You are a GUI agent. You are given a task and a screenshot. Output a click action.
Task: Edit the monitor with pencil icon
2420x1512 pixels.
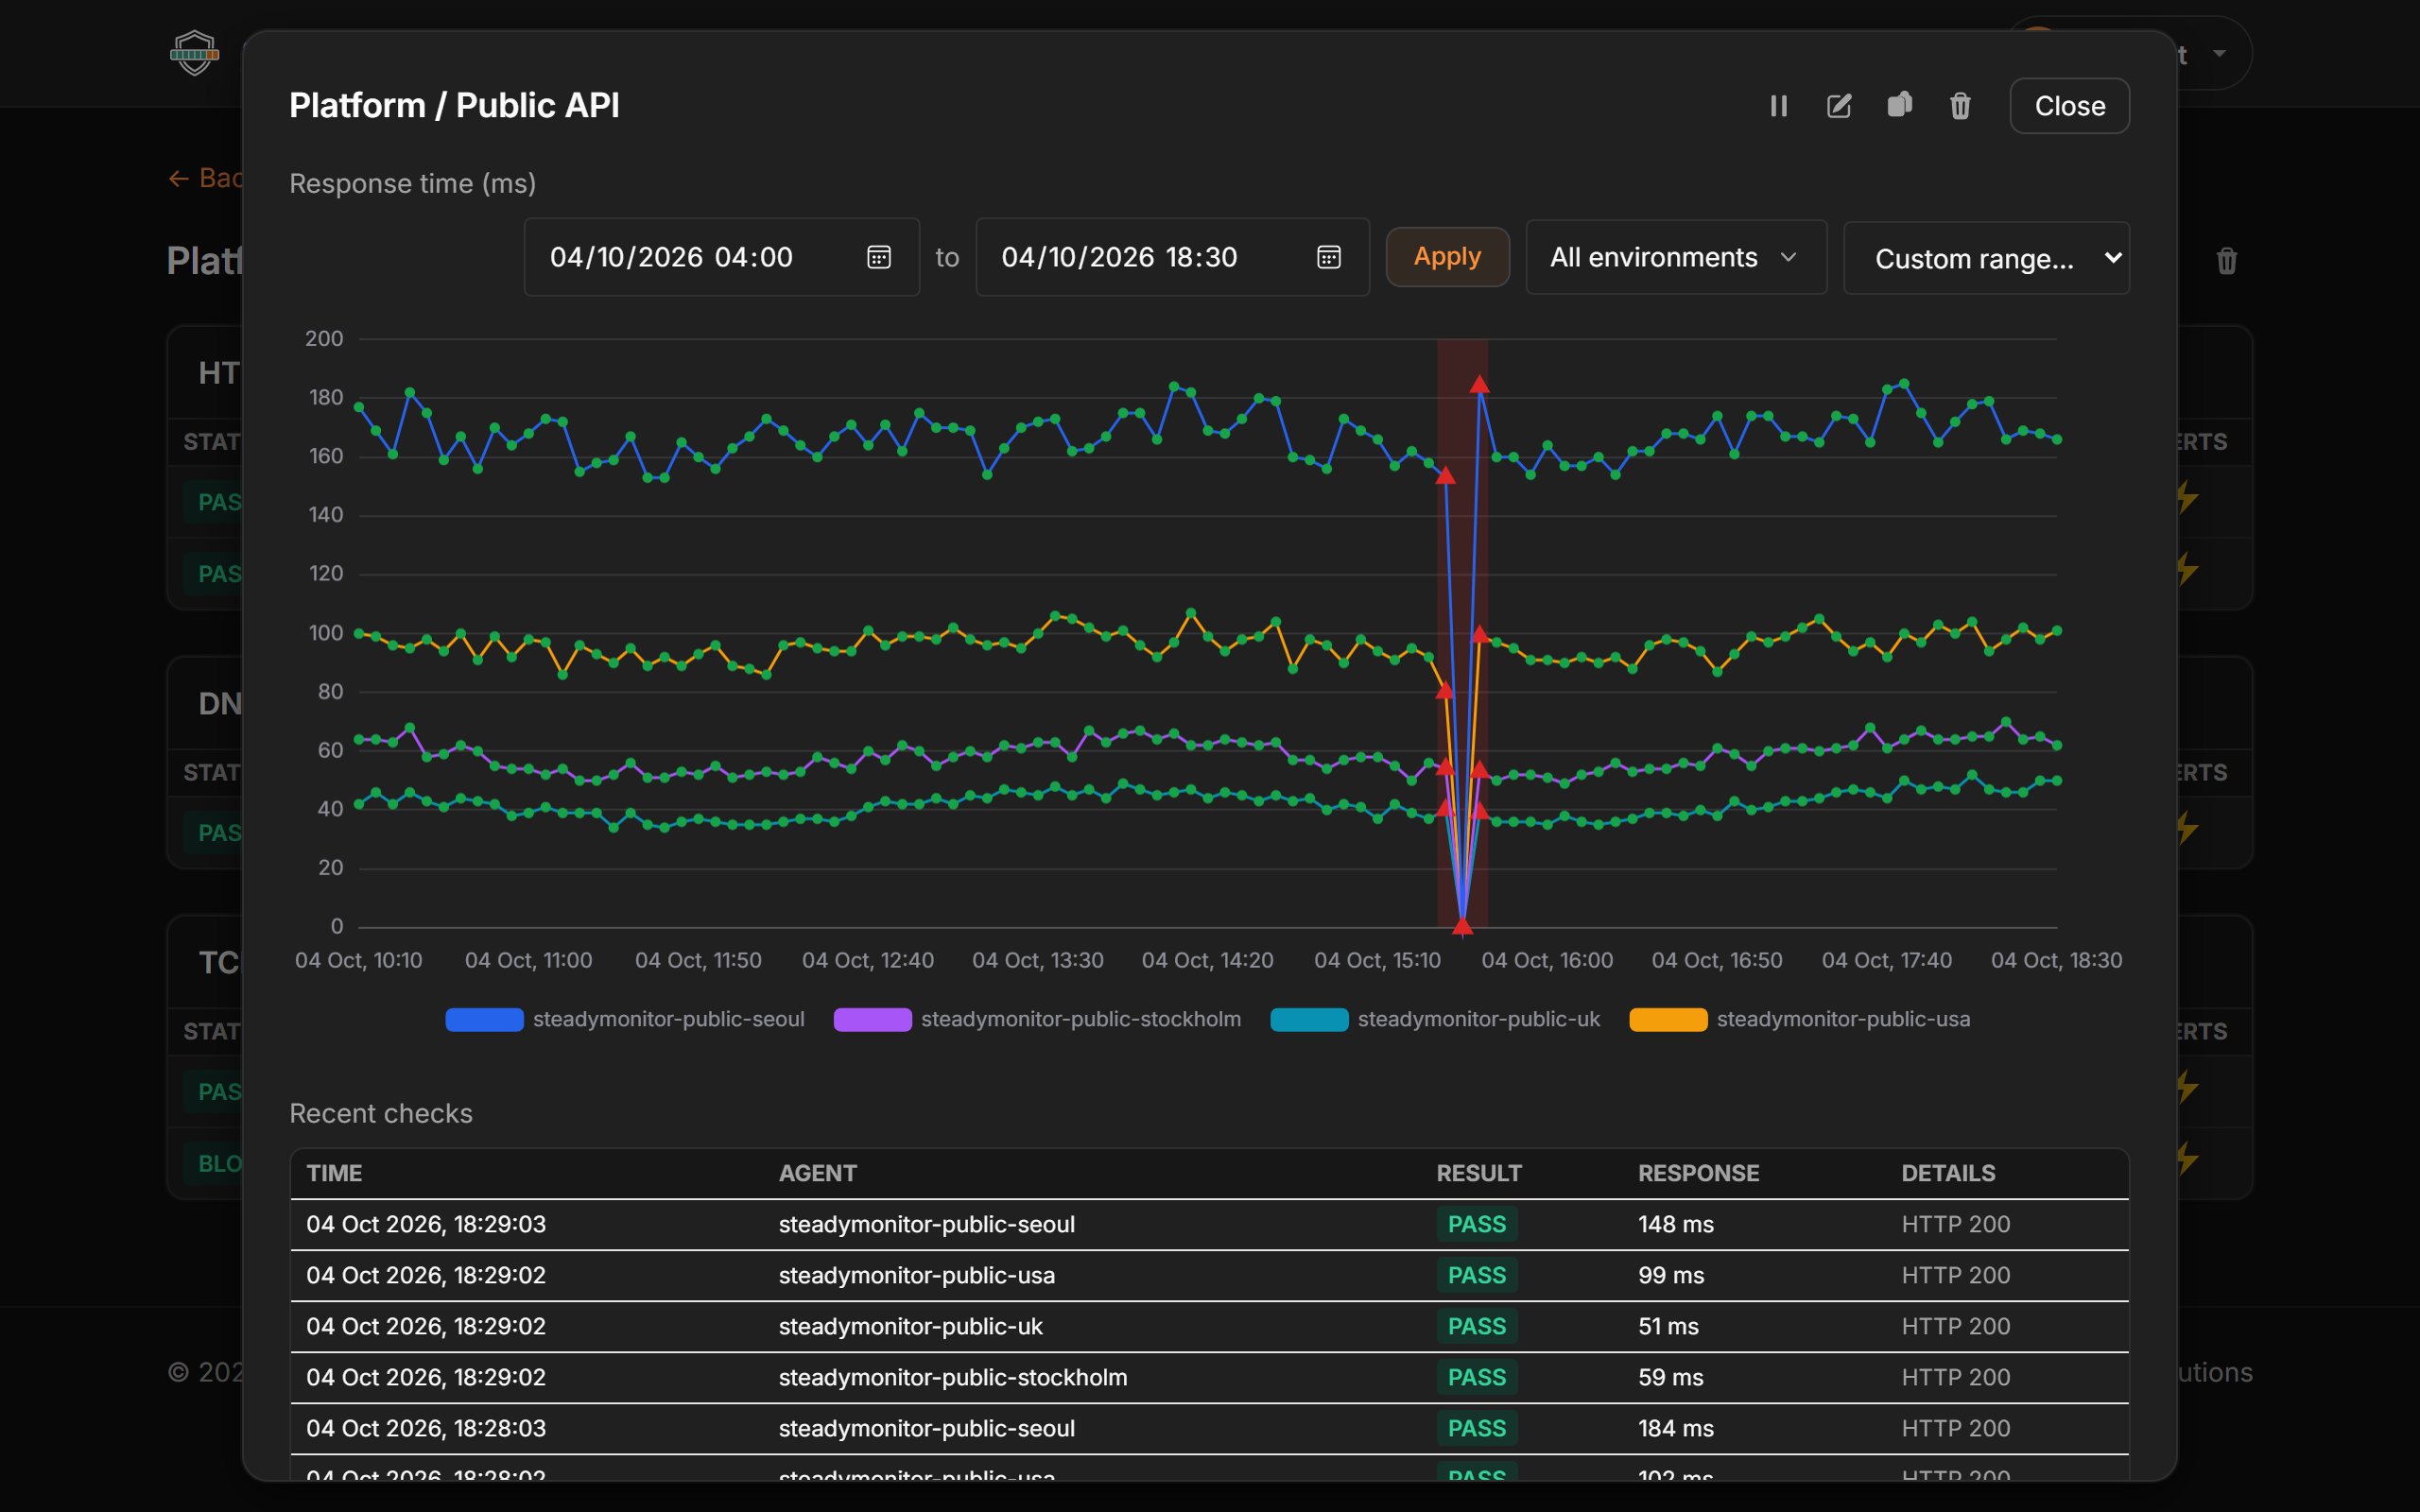pos(1839,106)
